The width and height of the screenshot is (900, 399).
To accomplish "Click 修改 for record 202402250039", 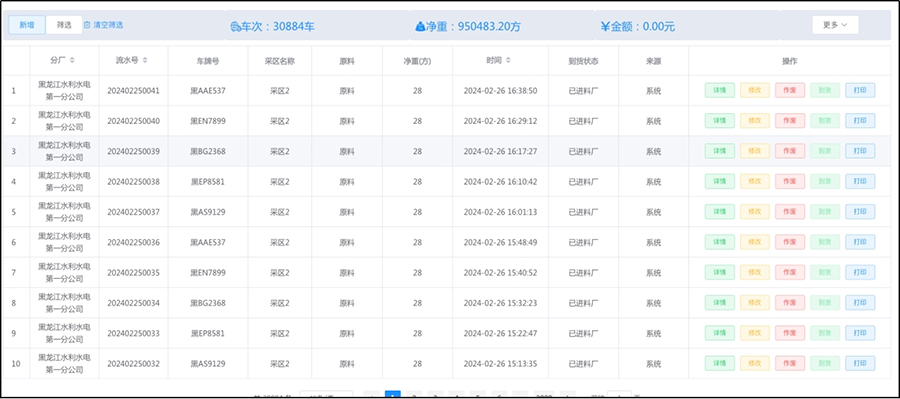I will click(x=755, y=152).
